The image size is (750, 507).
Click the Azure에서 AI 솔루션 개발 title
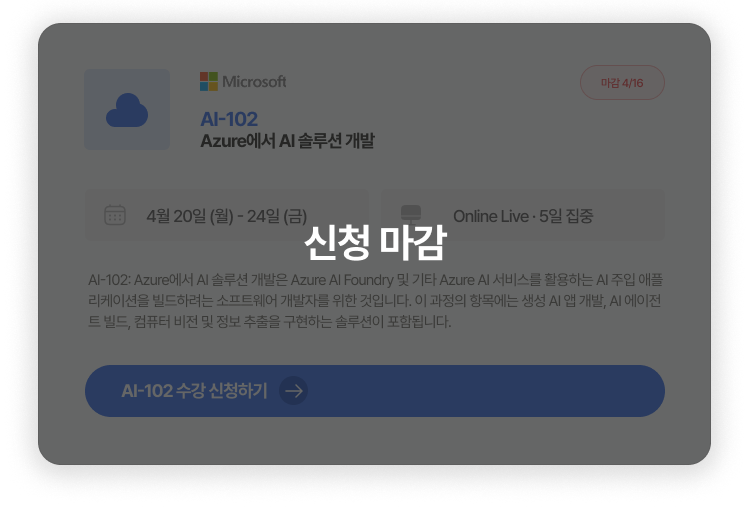[x=287, y=141]
